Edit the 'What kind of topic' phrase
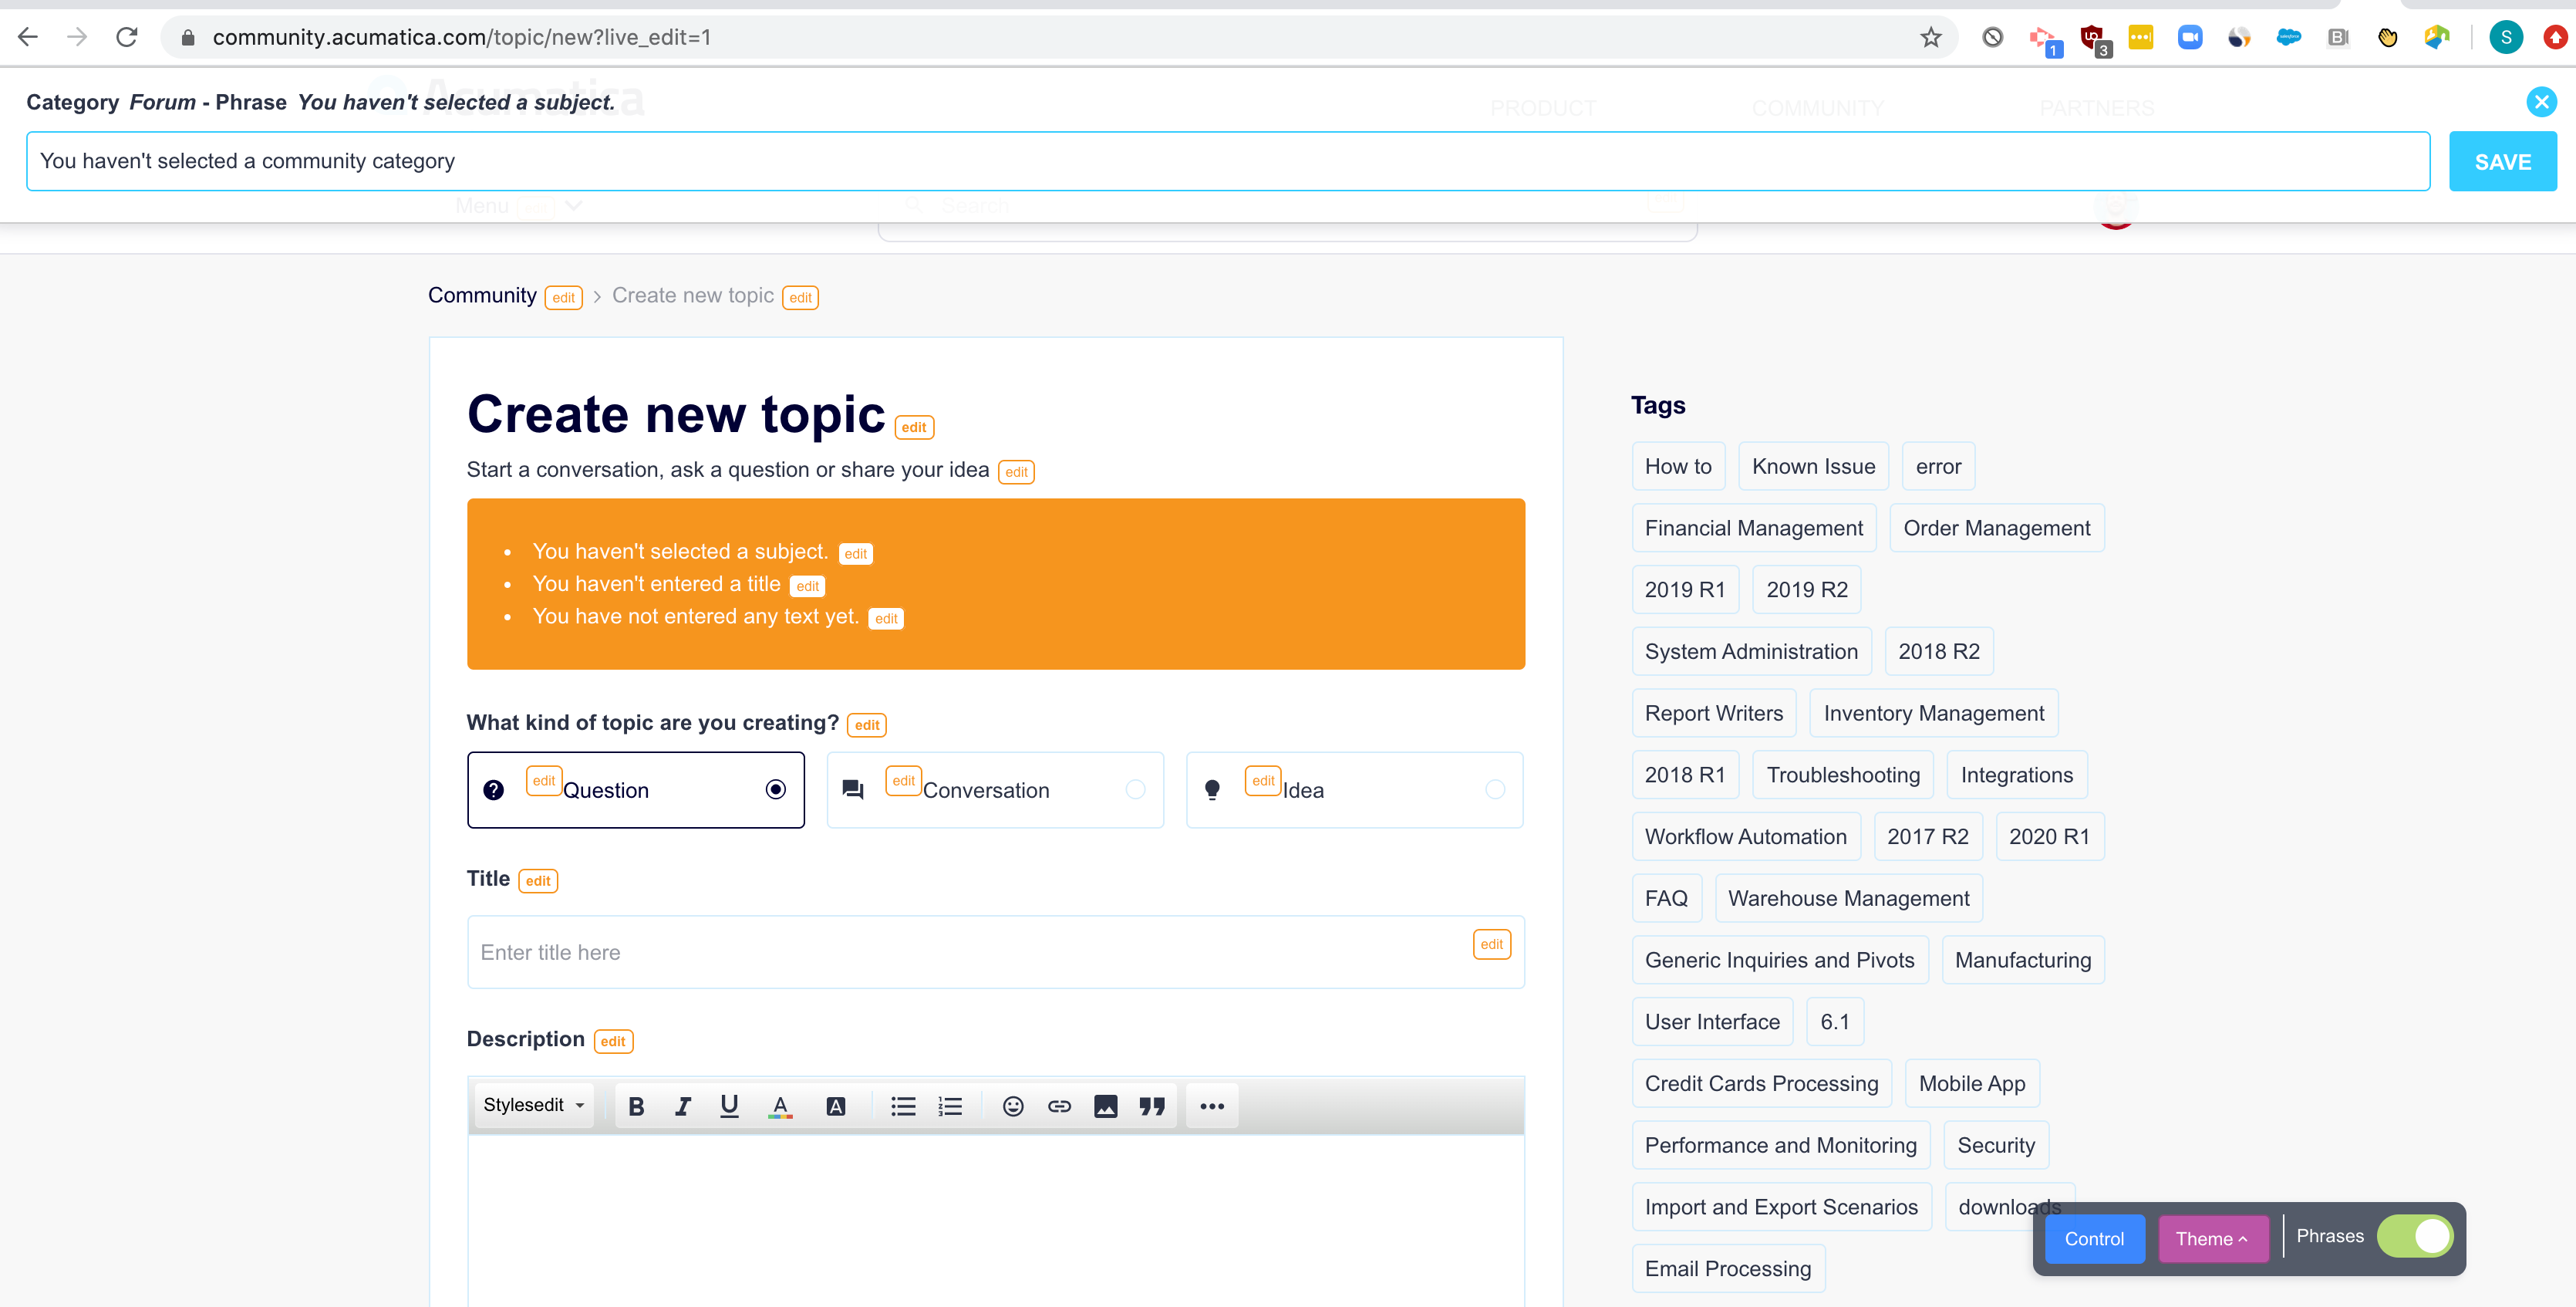 click(x=866, y=725)
